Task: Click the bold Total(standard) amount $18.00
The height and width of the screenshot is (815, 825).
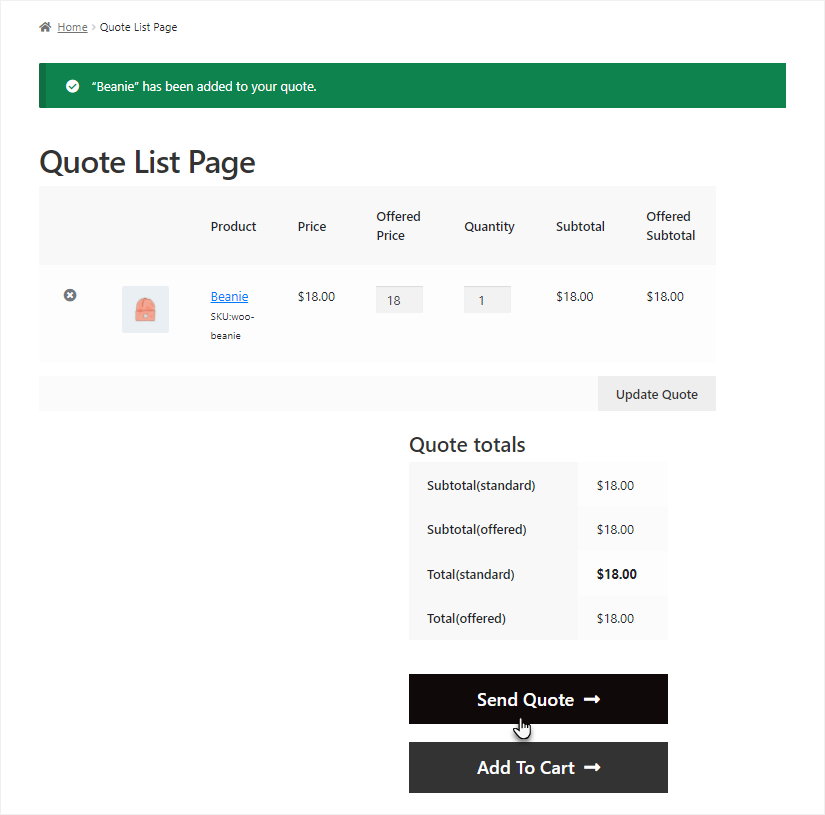Action: click(x=616, y=574)
